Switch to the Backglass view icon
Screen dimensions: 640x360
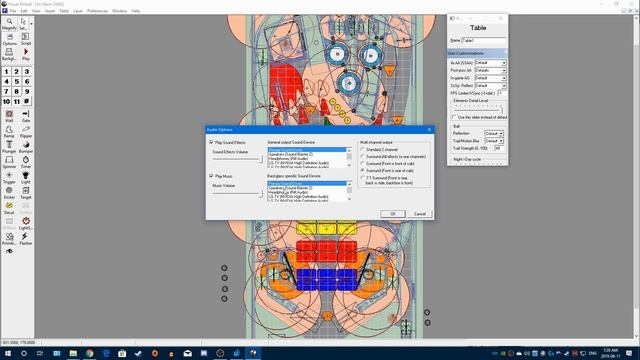(x=9, y=54)
